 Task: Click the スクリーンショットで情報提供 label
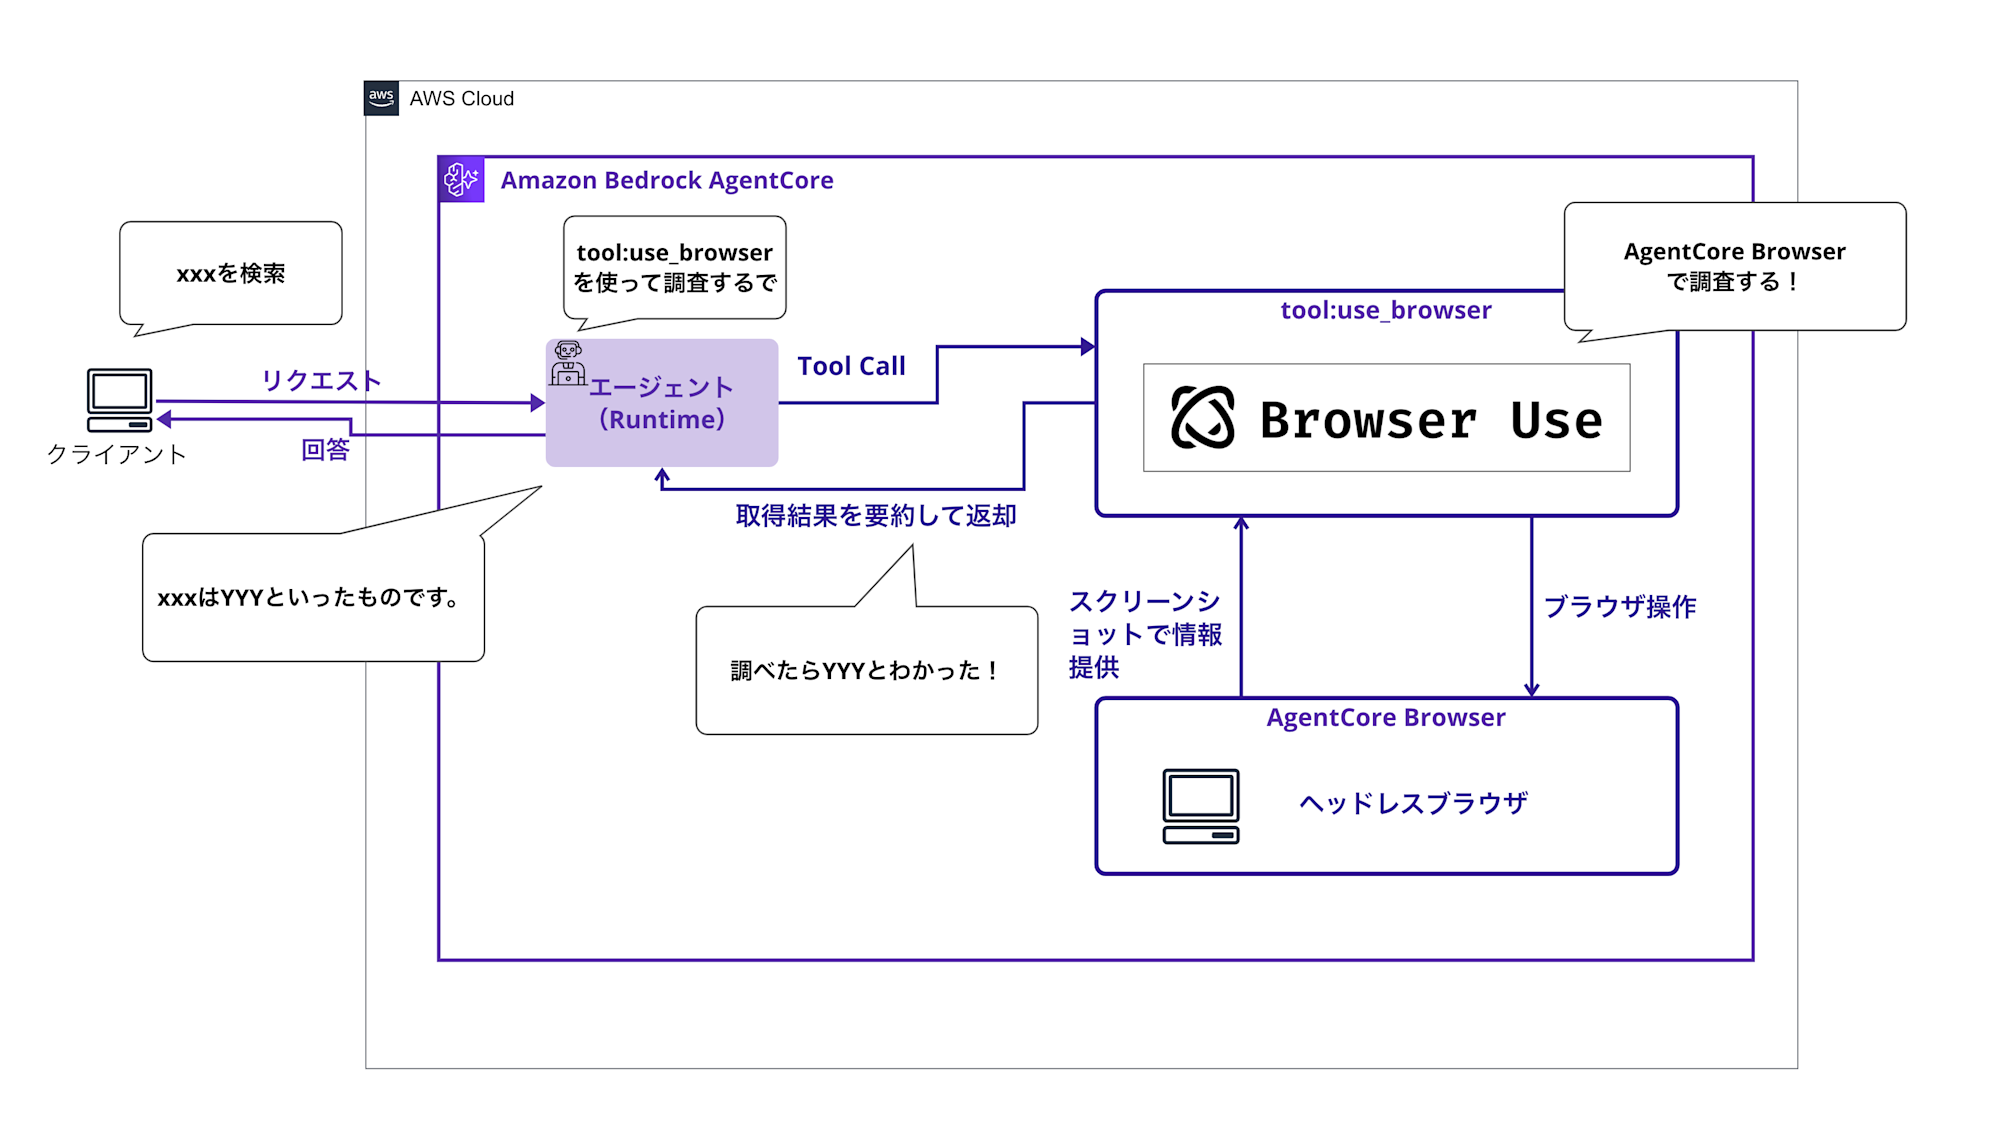click(x=1145, y=634)
